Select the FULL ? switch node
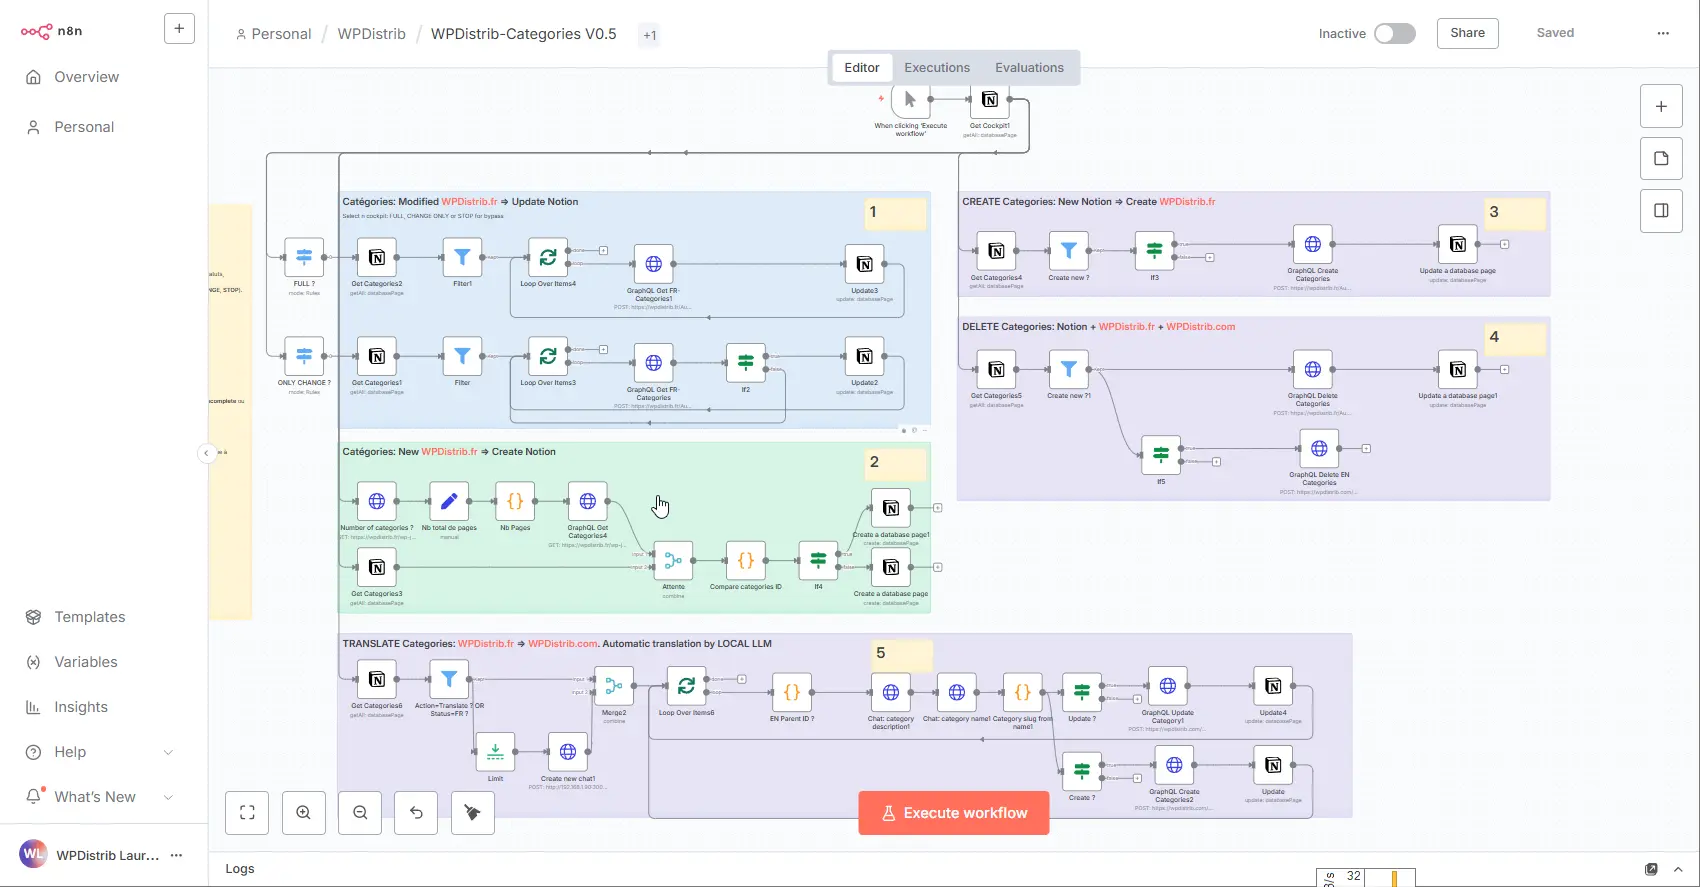 click(x=304, y=257)
